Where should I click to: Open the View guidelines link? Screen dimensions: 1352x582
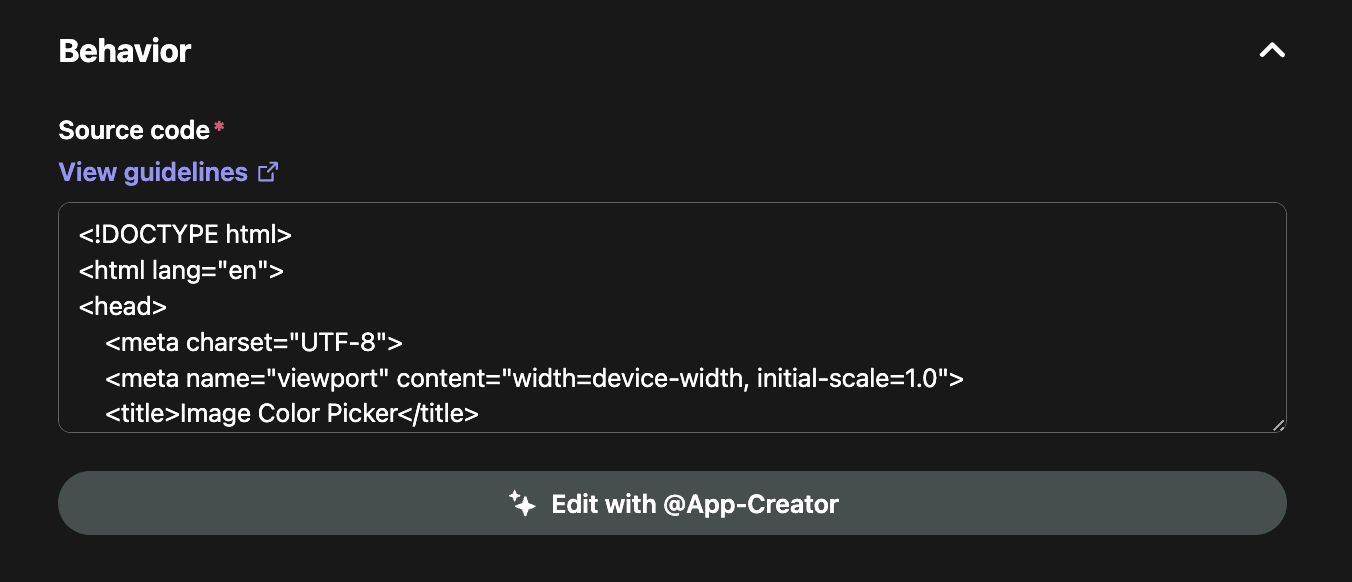pos(153,172)
